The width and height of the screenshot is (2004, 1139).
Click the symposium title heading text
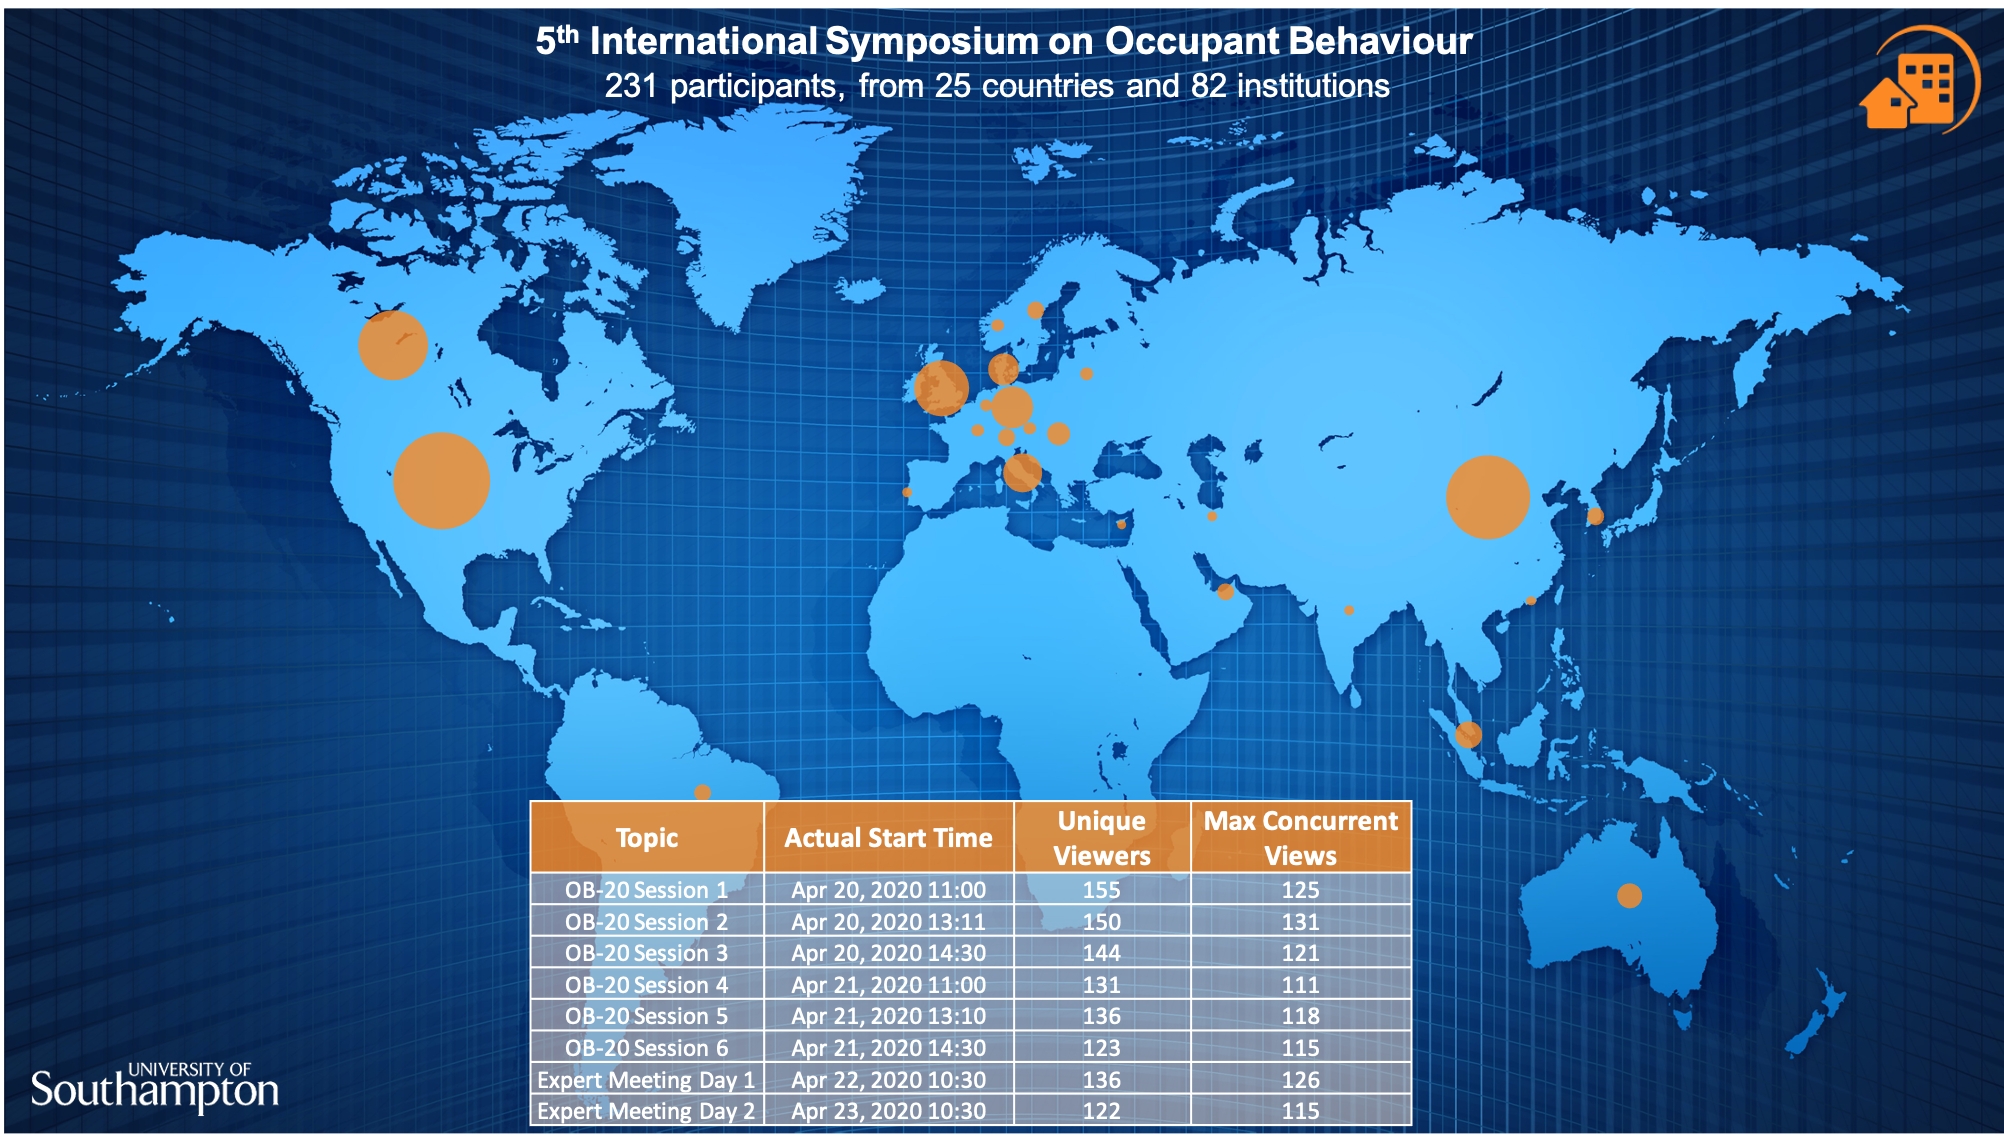[x=1003, y=41]
